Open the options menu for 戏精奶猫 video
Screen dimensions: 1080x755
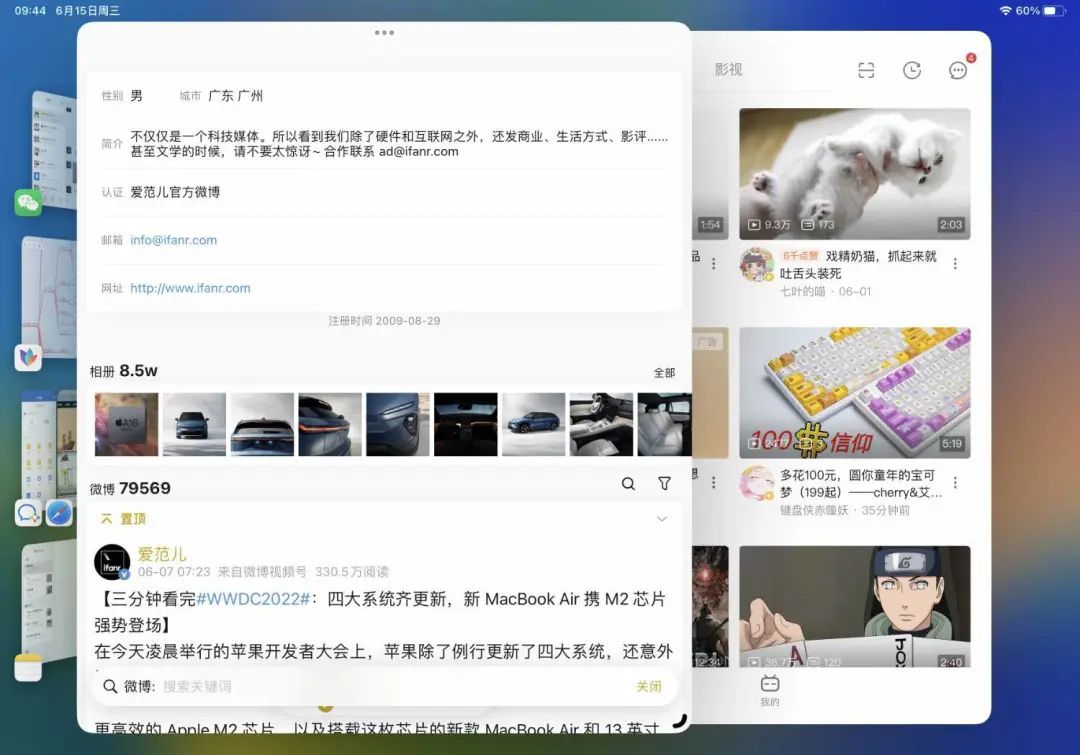[x=956, y=262]
